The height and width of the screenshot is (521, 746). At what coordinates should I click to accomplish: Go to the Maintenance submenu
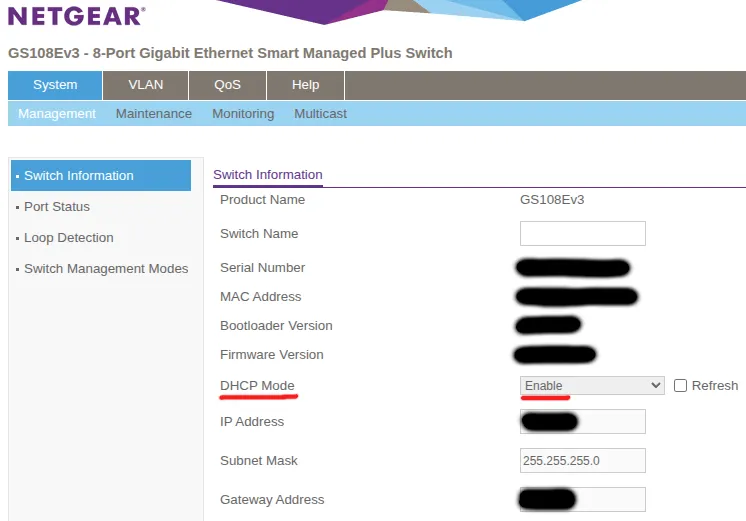(x=154, y=114)
